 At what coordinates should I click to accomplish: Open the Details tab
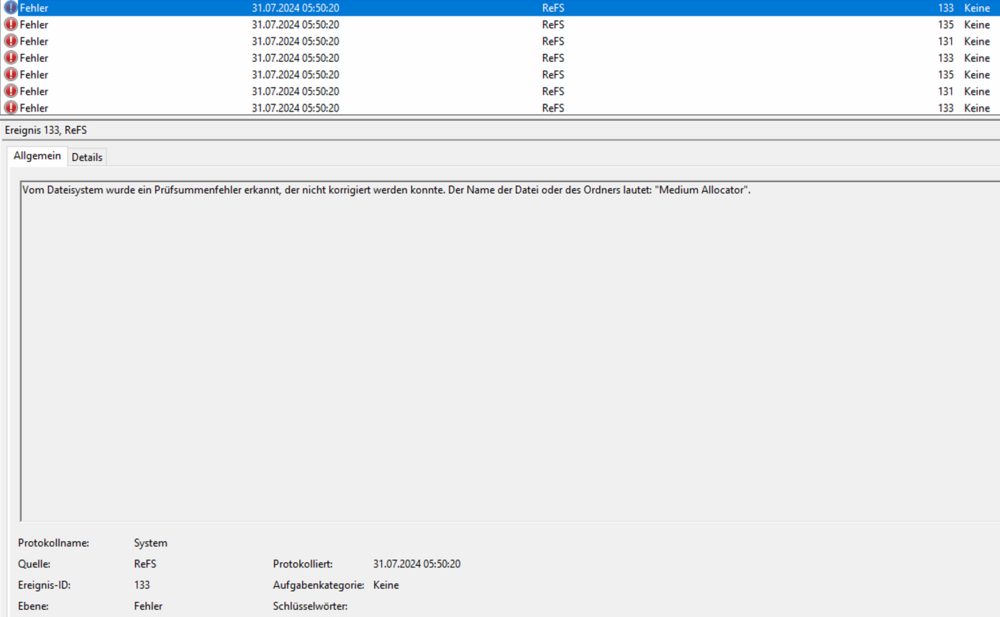pos(87,157)
